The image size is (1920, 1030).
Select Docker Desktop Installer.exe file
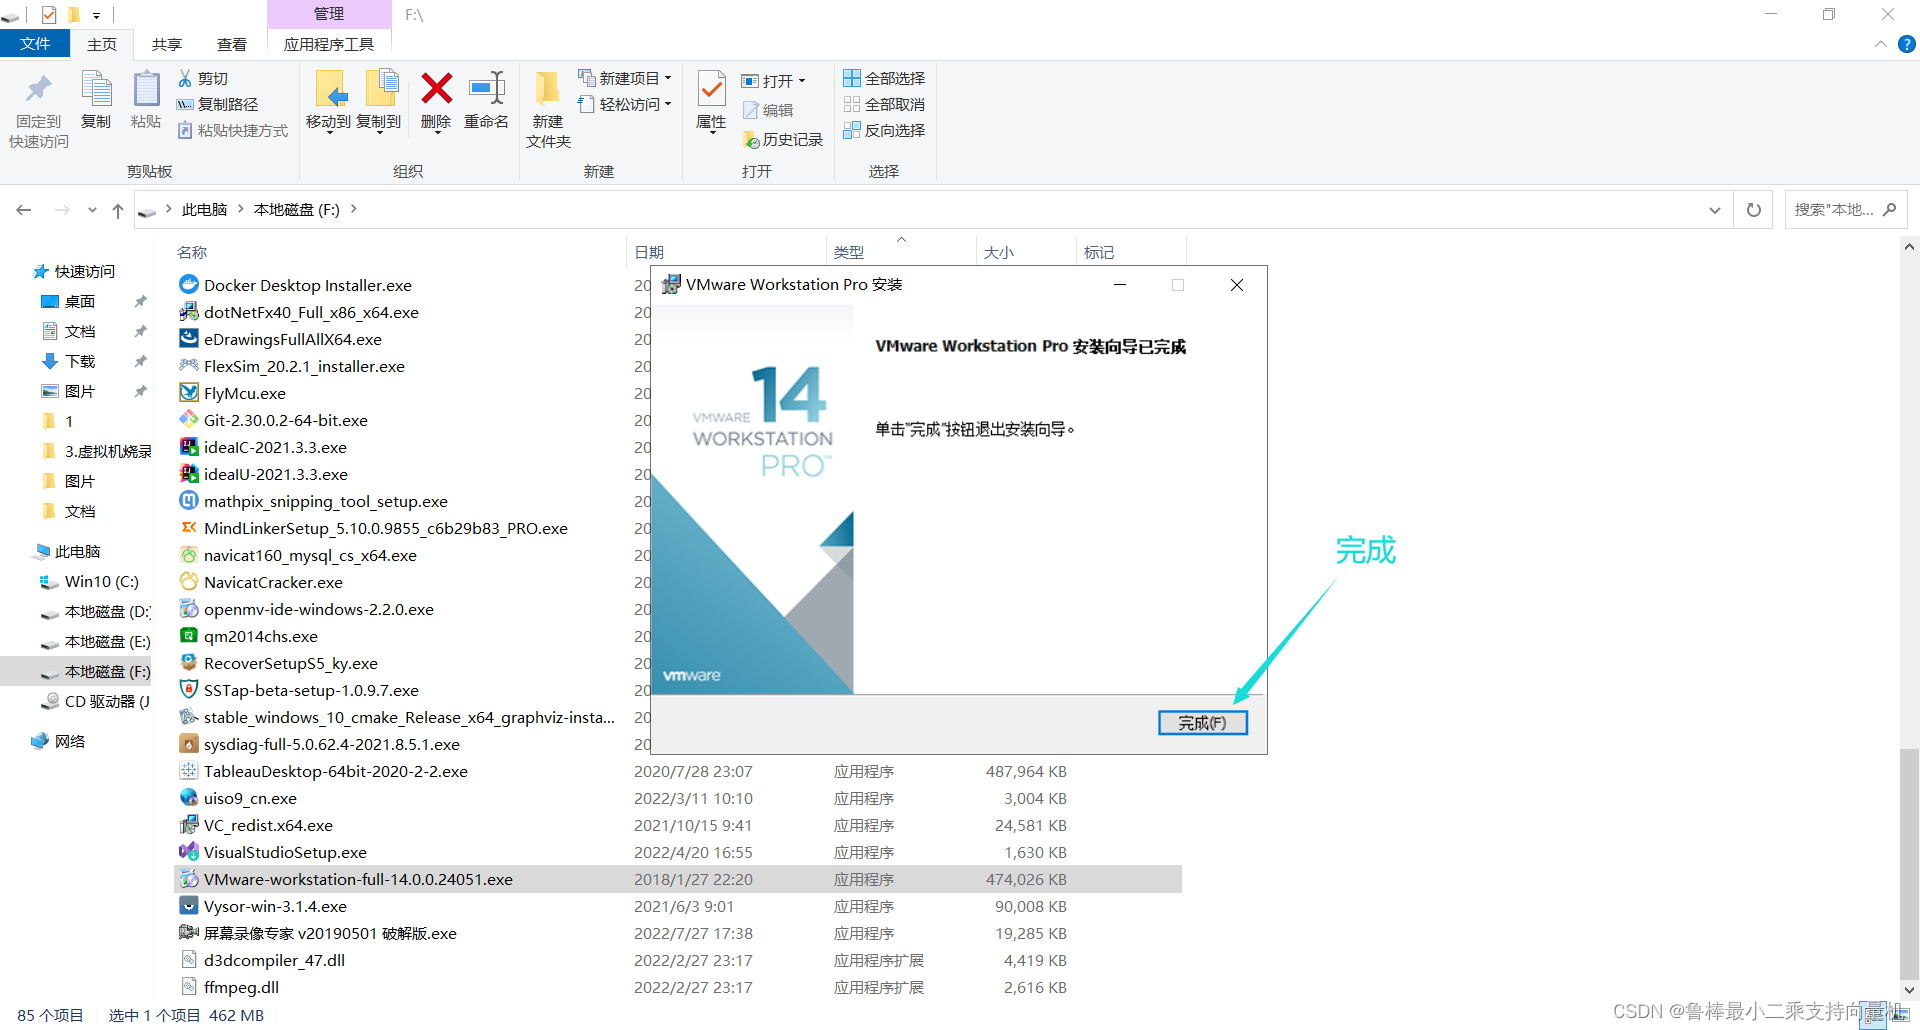tap(307, 285)
